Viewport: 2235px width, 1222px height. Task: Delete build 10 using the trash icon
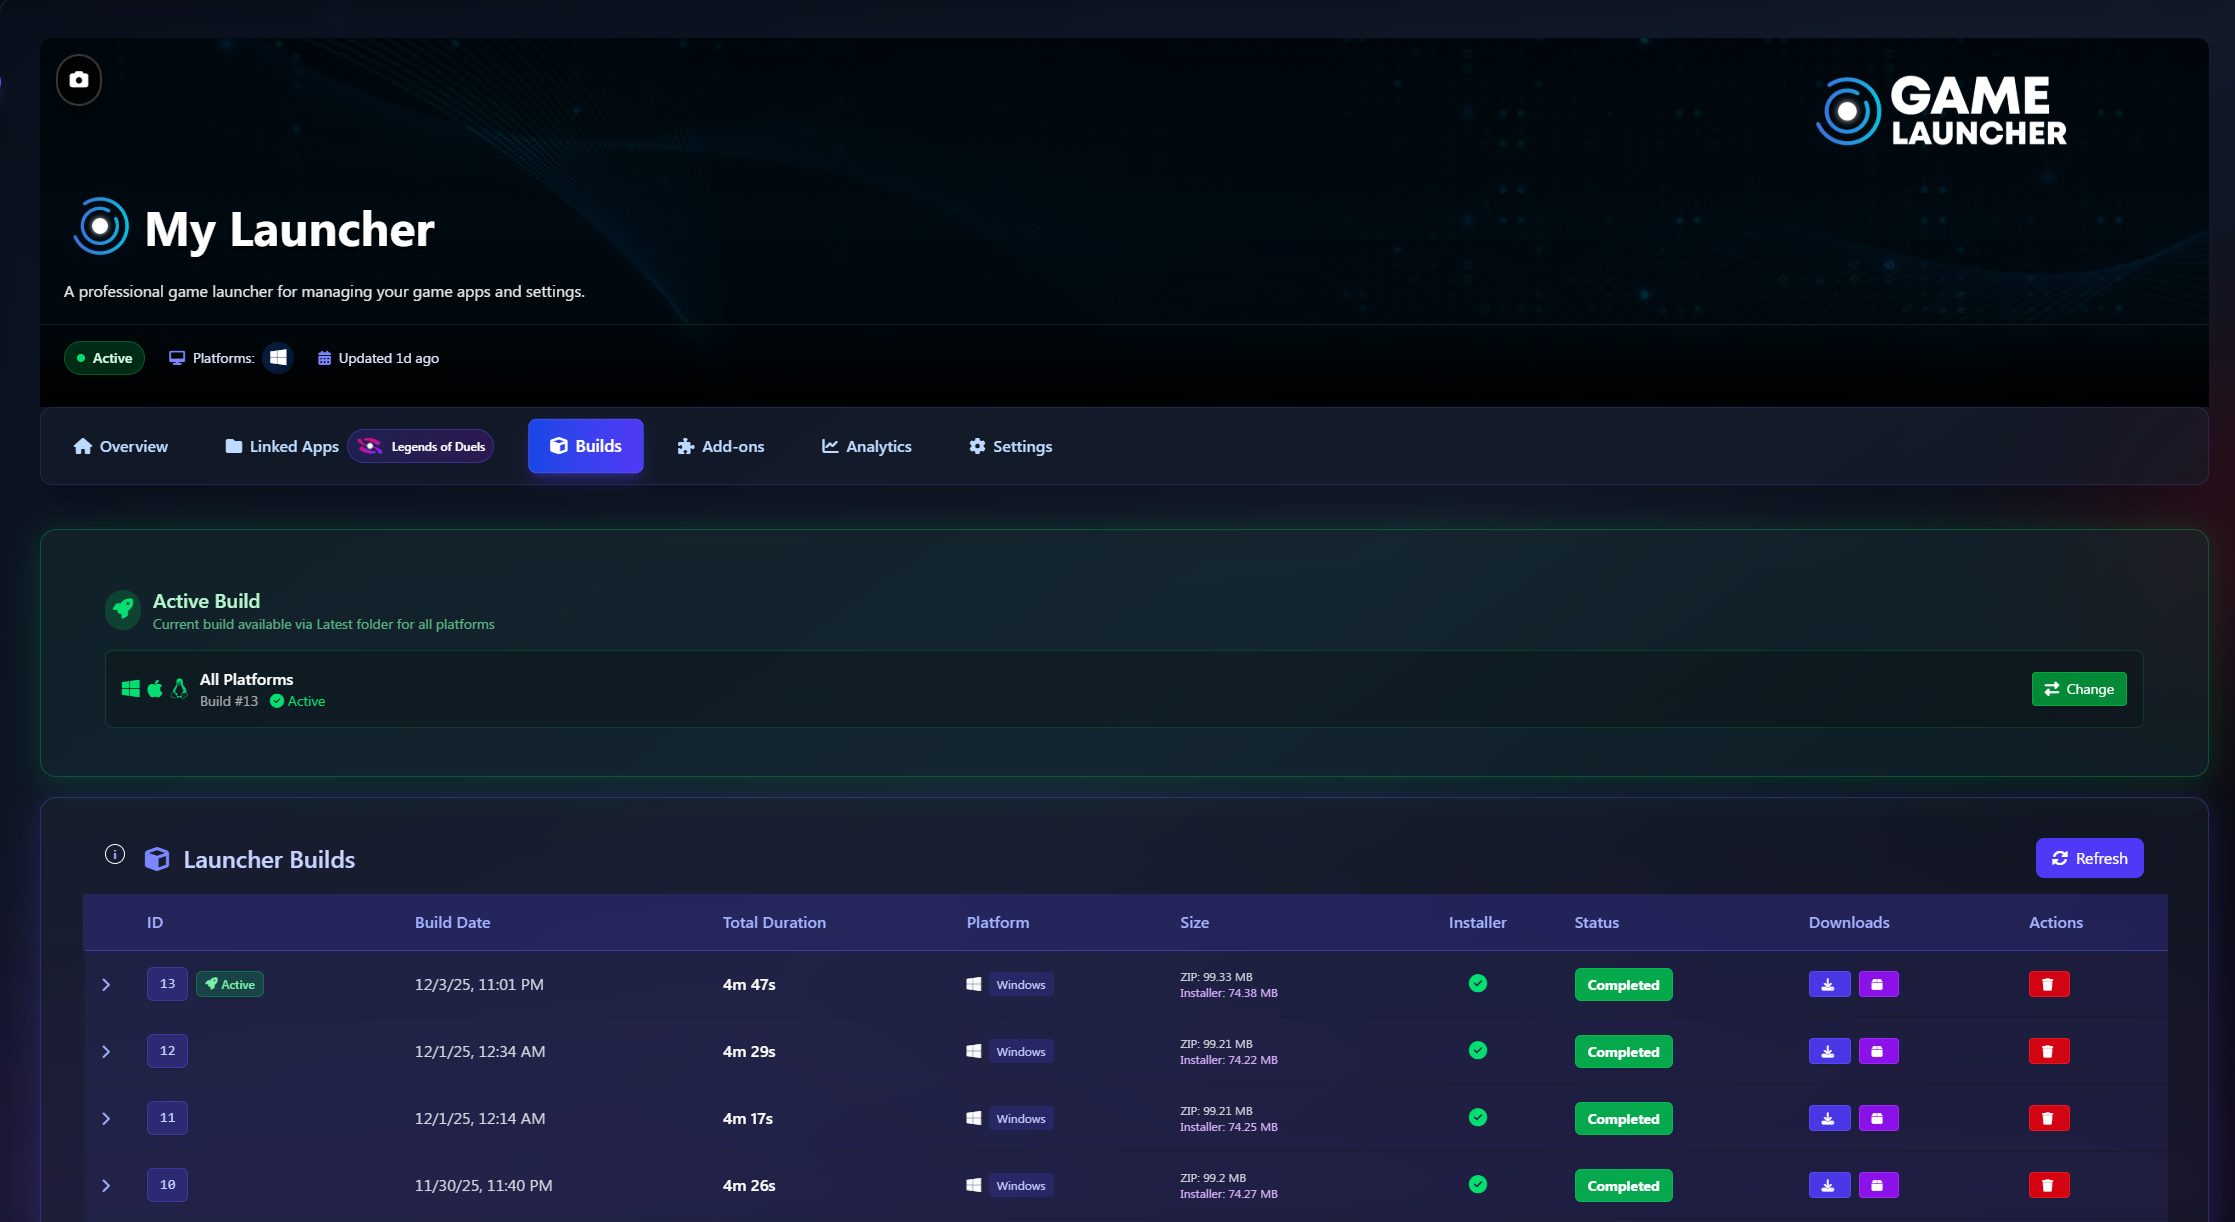pos(2048,1186)
